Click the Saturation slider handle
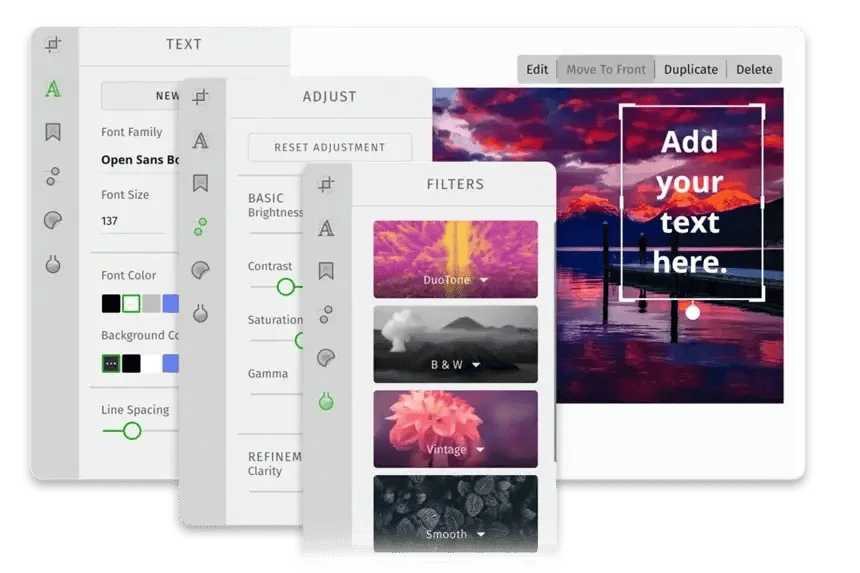The width and height of the screenshot is (860, 573). coord(299,341)
